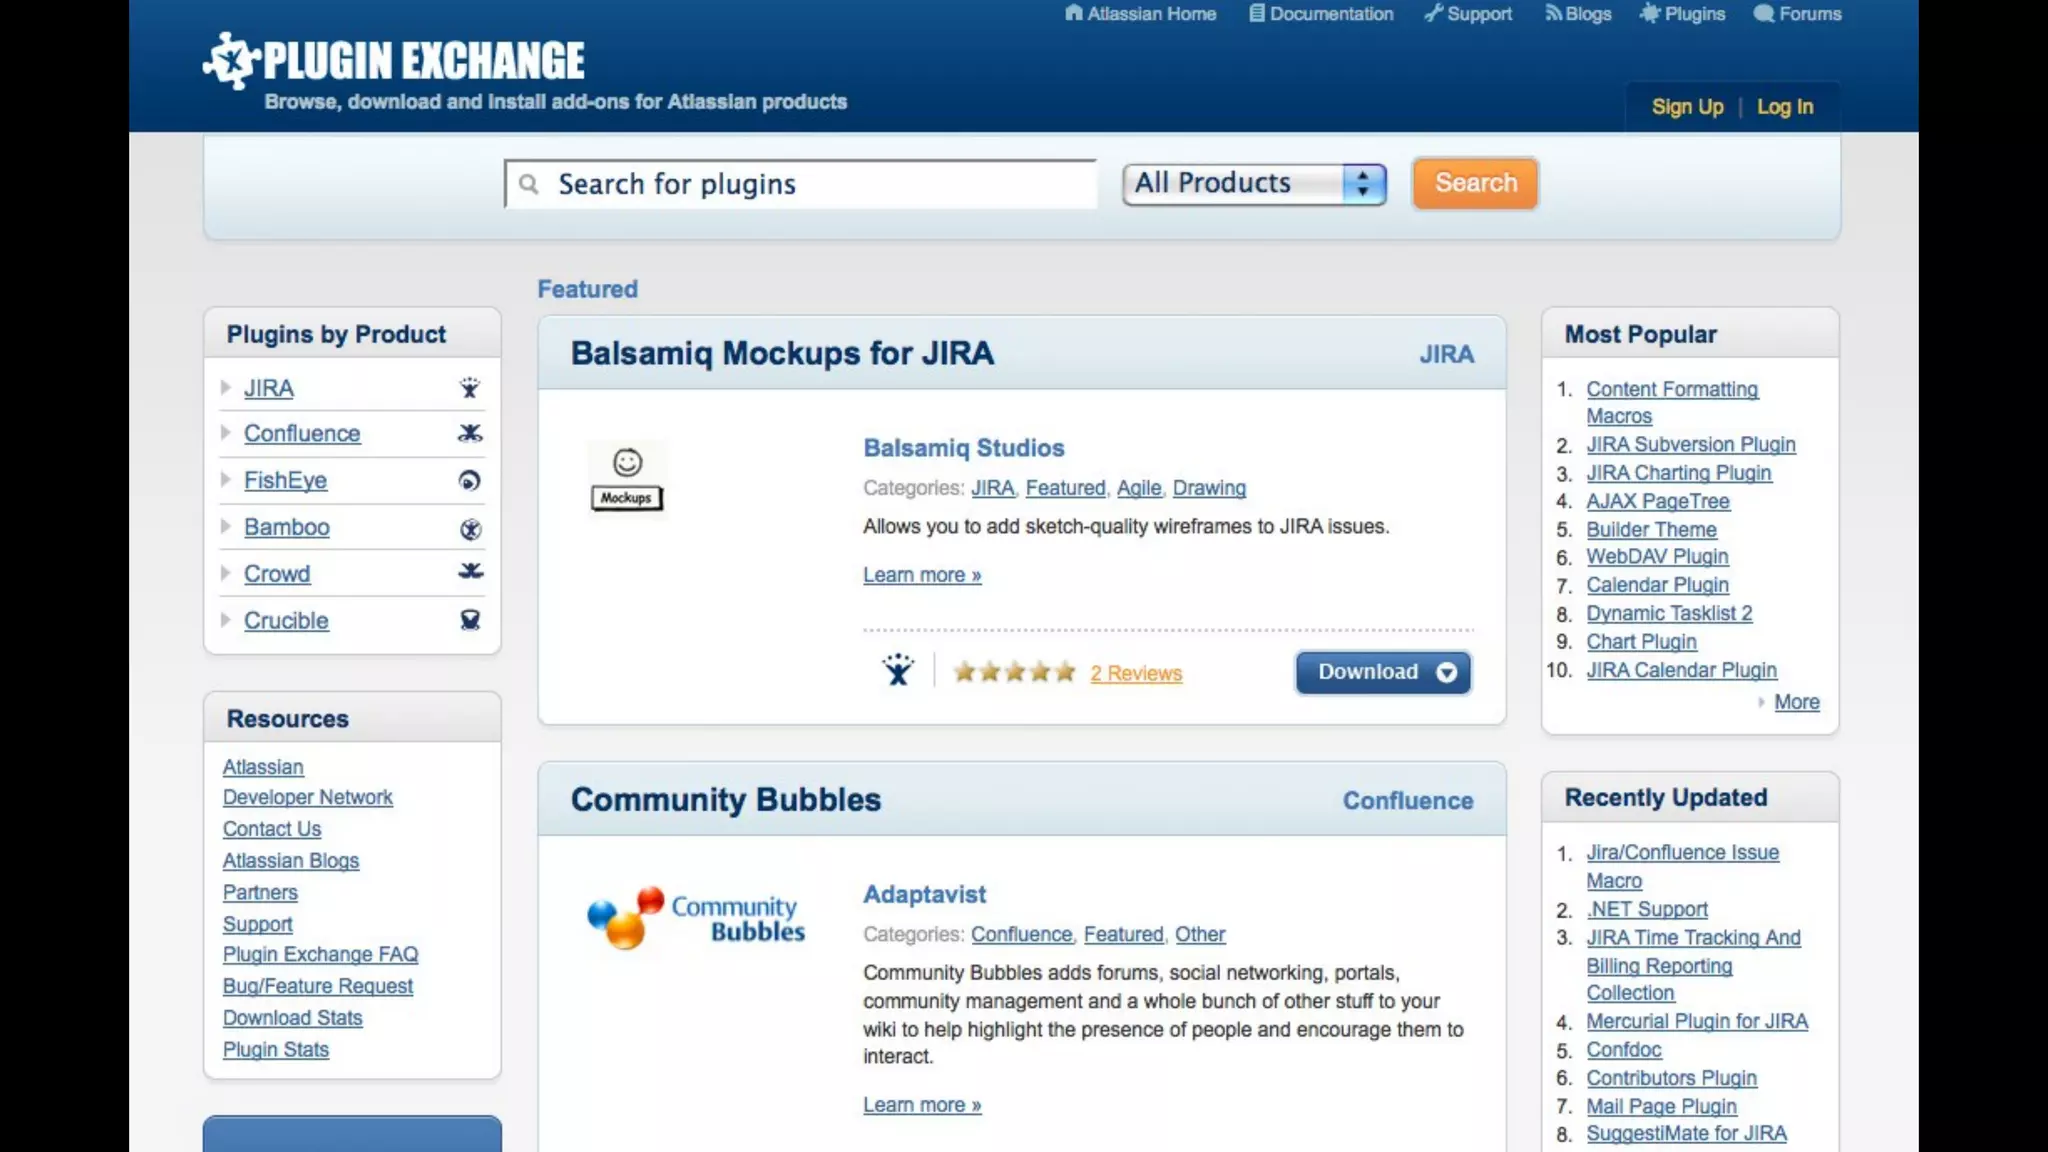The height and width of the screenshot is (1152, 2048).
Task: Click the FishEye product icon in sidebar
Action: pyautogui.click(x=469, y=481)
